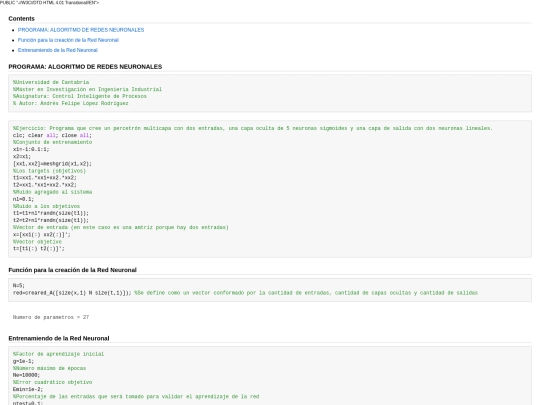Screen dimensions: 540x405
Task: Click the comment %Ruido a los objetivos
Action: [46, 206]
